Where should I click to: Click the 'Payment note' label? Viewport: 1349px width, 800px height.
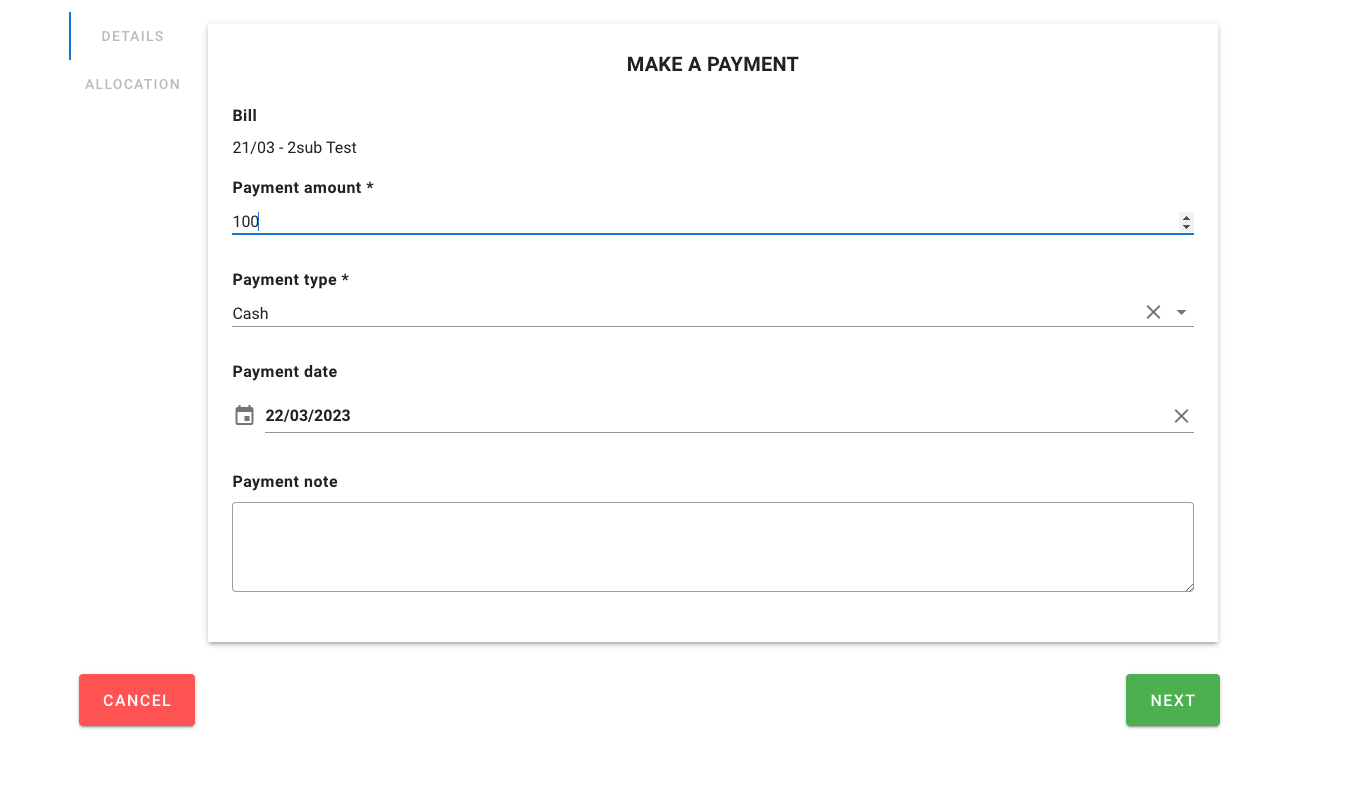click(284, 481)
